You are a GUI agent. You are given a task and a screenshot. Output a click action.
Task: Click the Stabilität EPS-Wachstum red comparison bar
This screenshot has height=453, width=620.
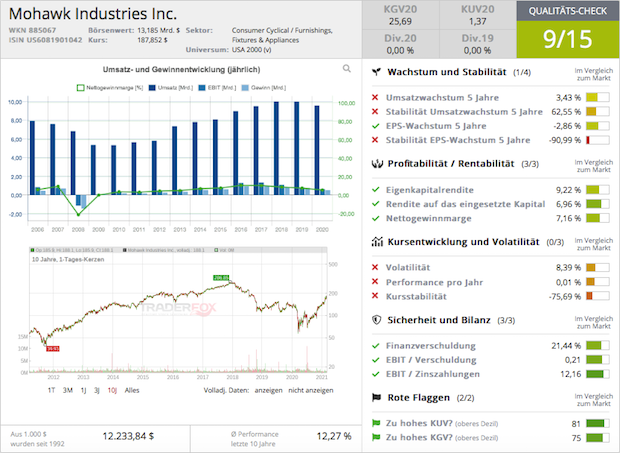pyautogui.click(x=597, y=140)
